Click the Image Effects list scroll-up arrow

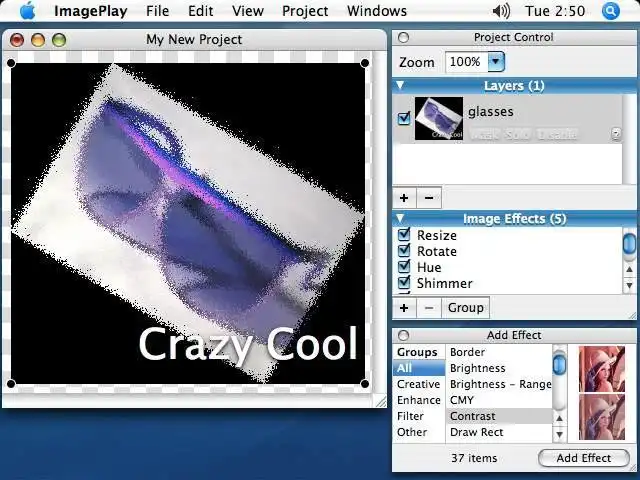point(629,270)
